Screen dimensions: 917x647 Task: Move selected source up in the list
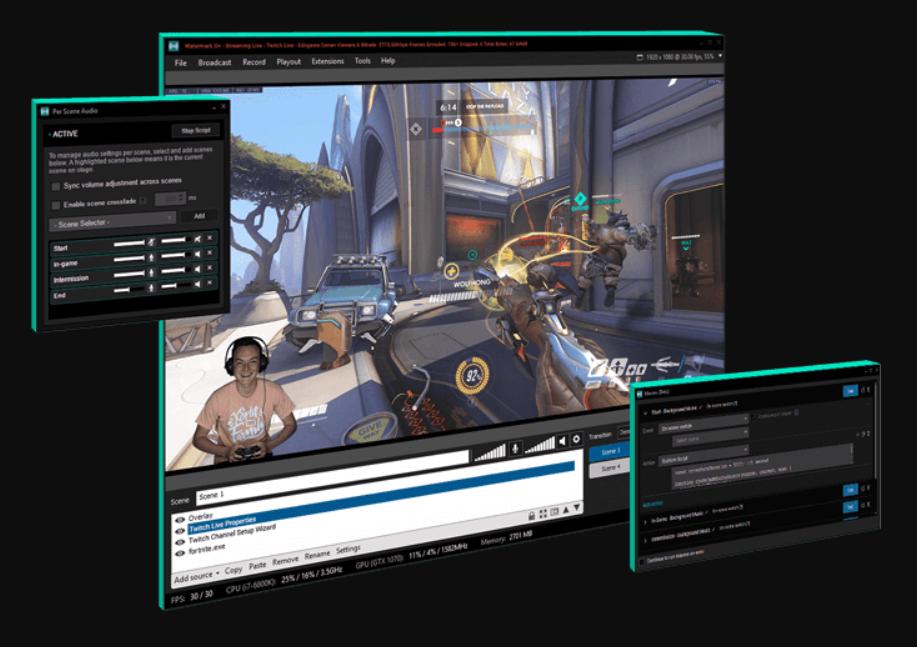564,510
